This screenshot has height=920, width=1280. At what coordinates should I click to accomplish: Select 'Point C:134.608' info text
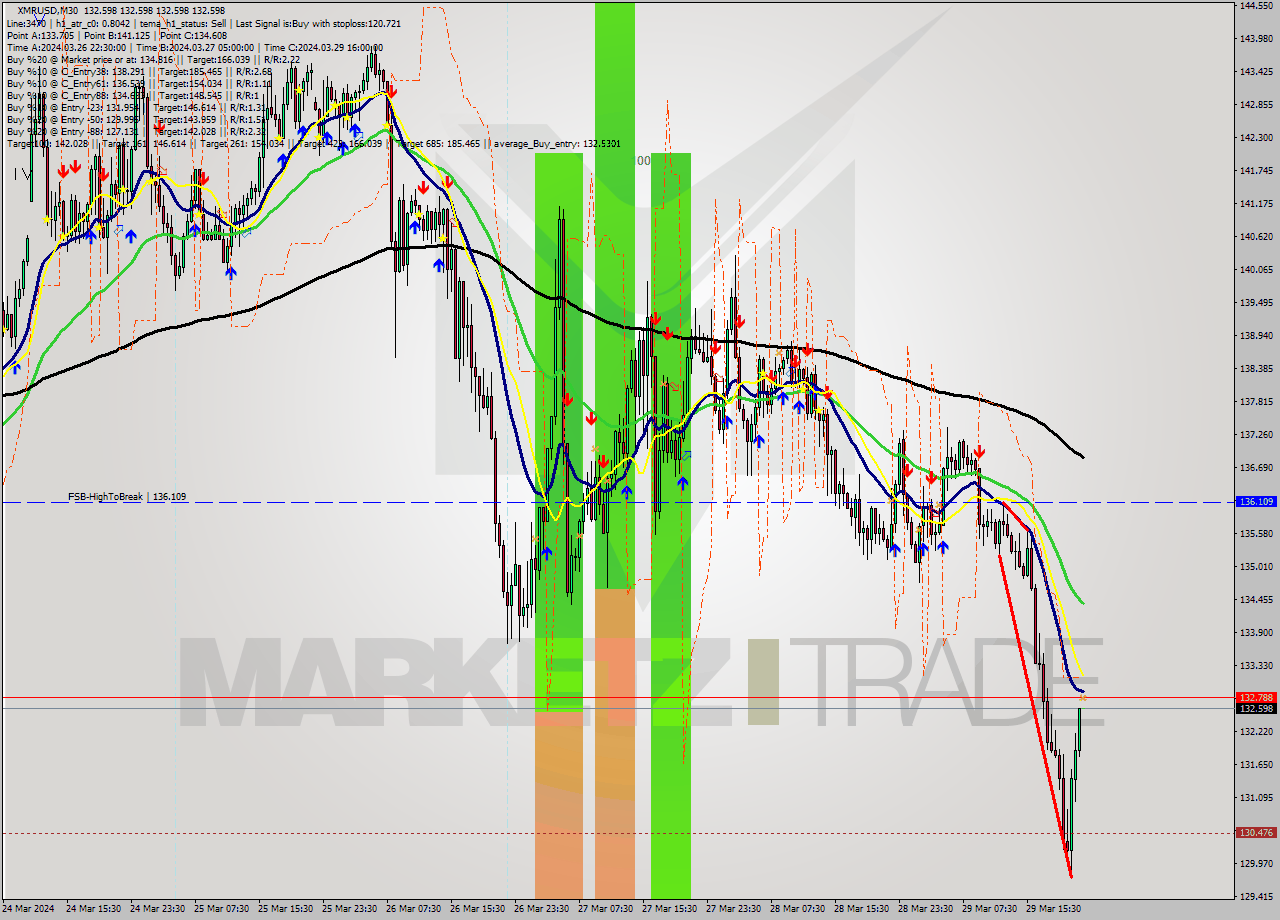tap(193, 35)
